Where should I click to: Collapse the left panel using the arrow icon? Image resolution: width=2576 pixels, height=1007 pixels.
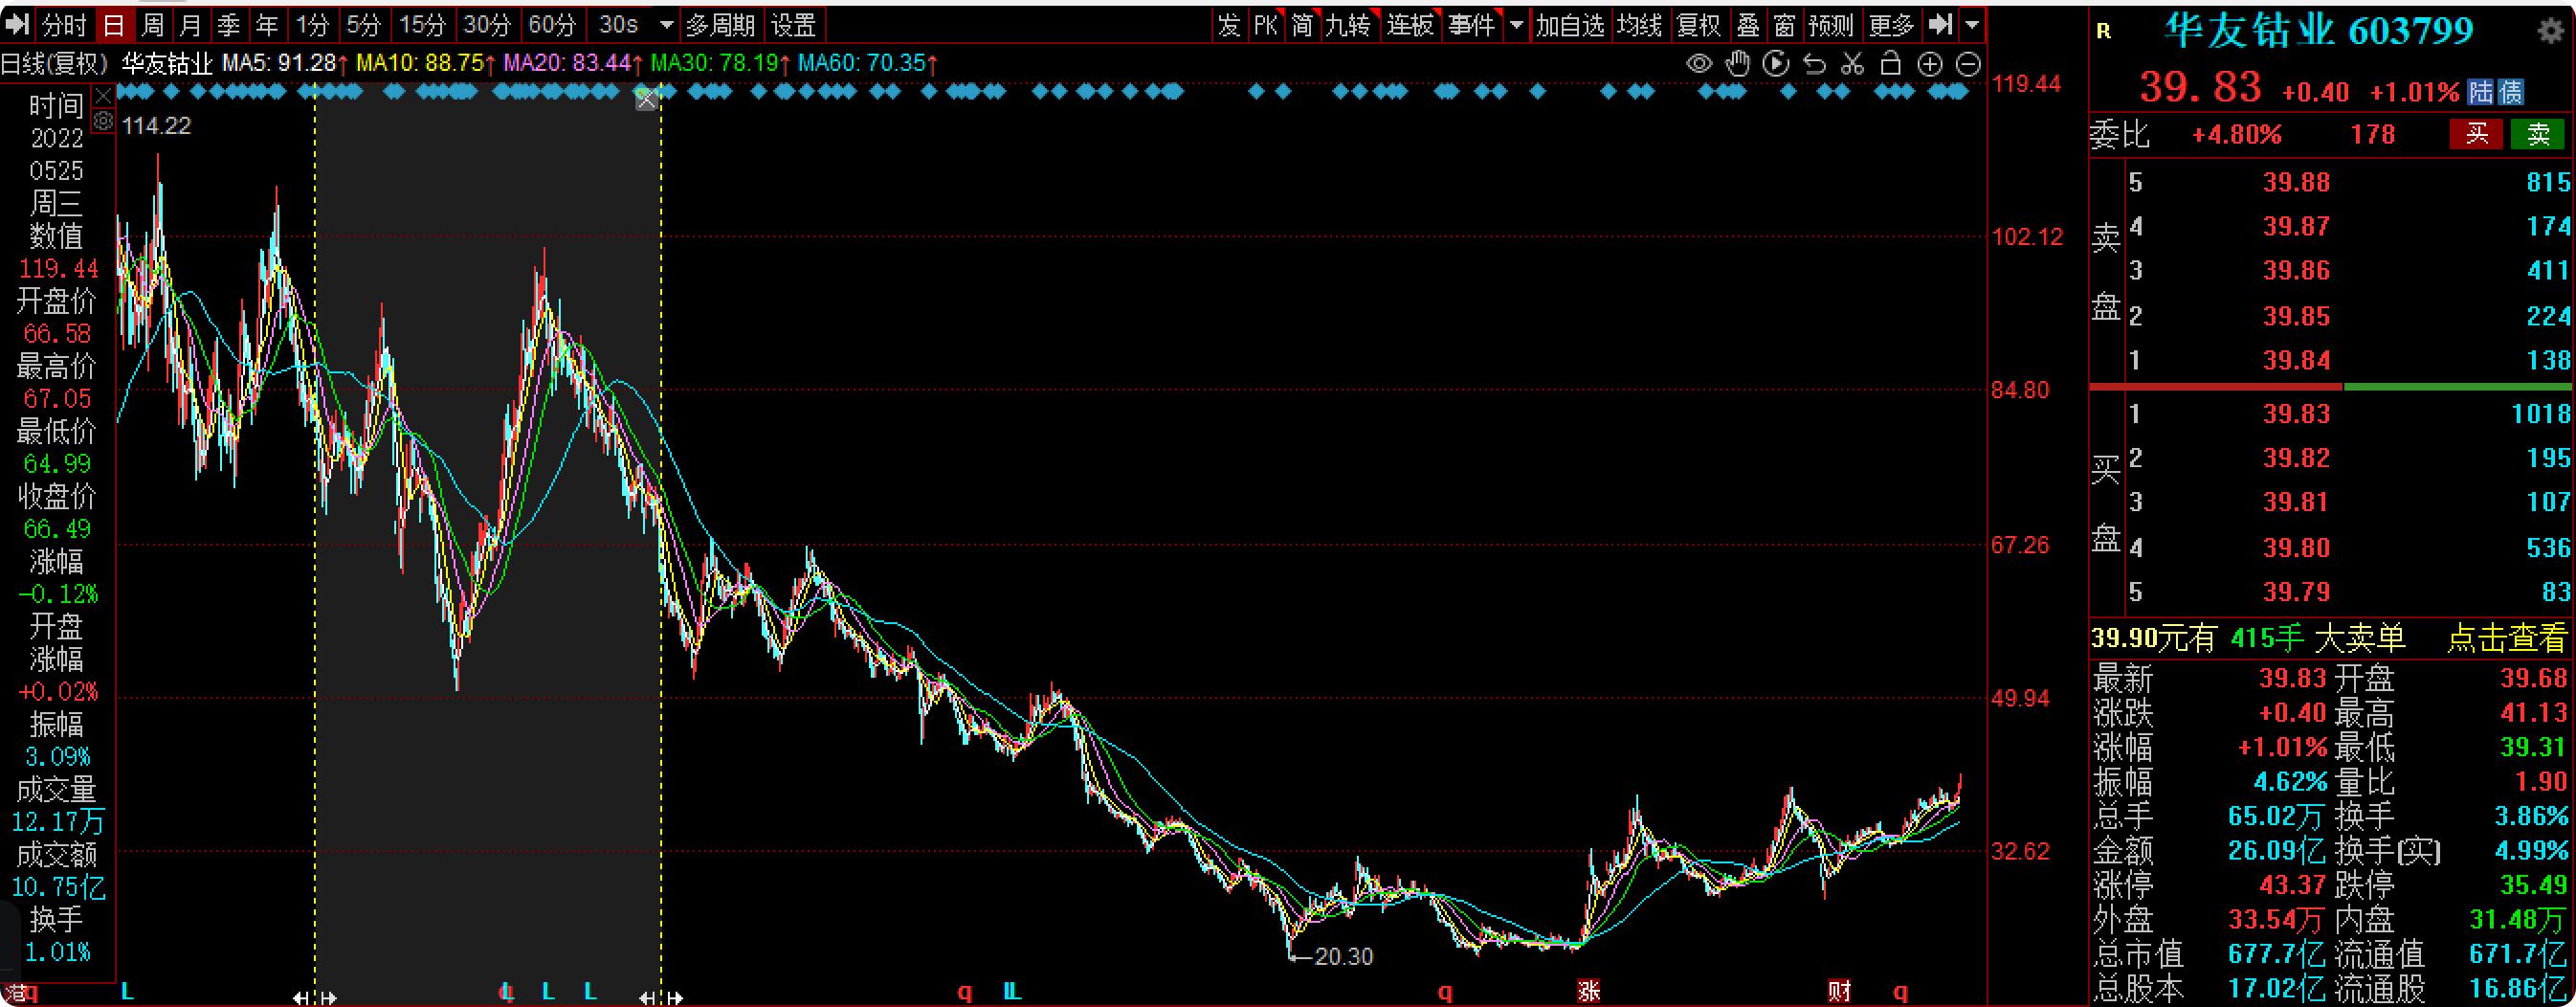point(17,24)
